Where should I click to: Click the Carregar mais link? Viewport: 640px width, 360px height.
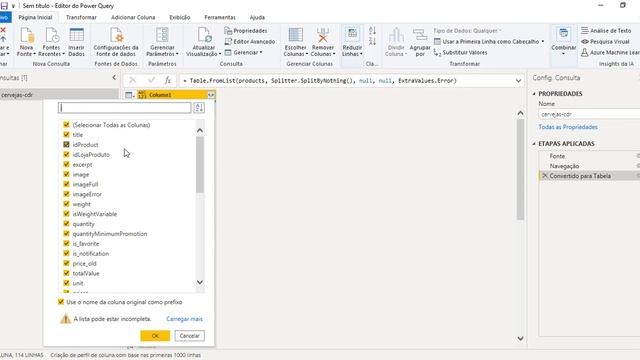point(184,319)
